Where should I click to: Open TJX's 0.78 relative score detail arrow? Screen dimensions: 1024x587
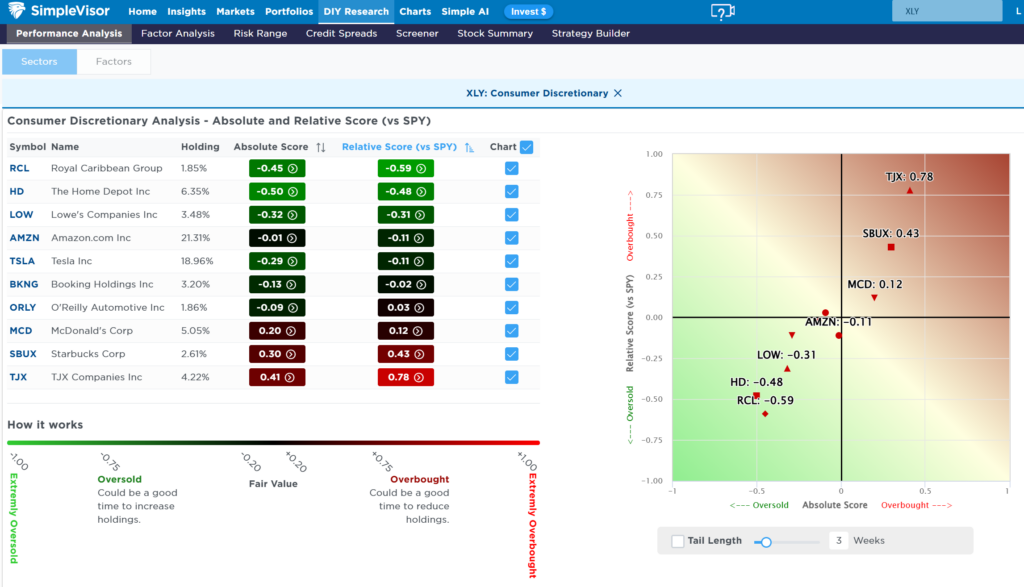pos(421,377)
